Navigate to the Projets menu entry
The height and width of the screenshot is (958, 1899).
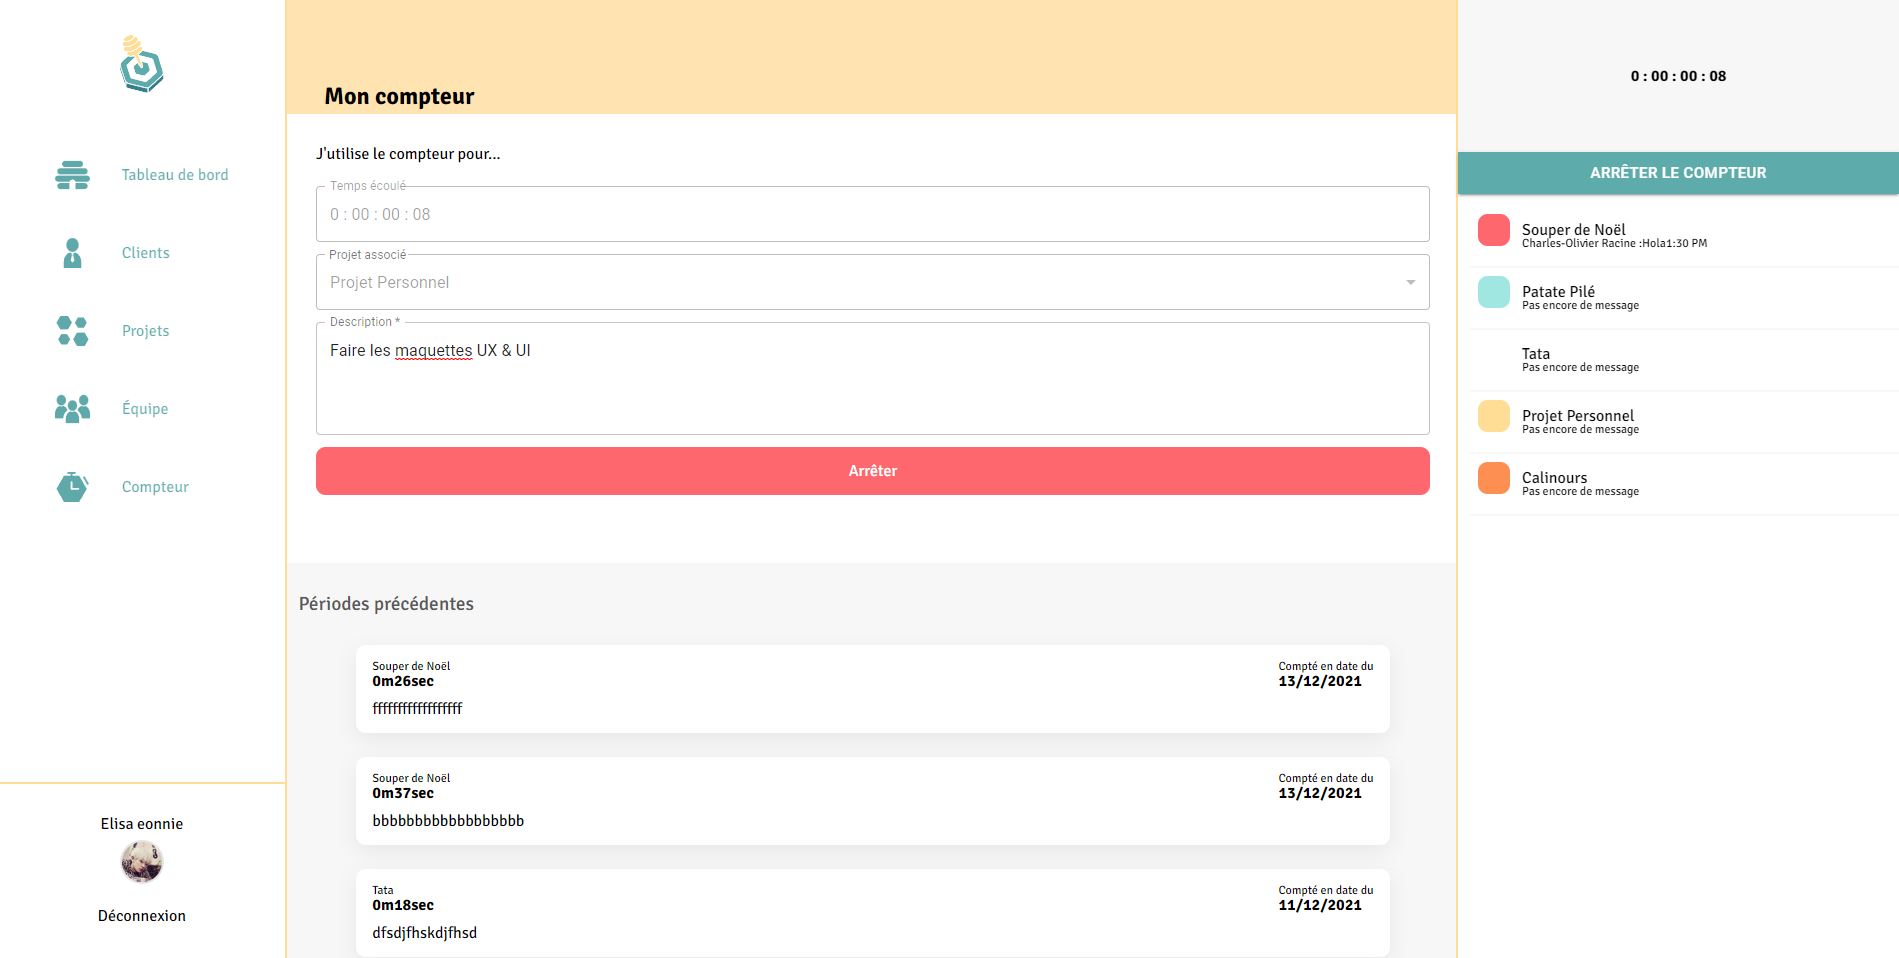coord(145,331)
